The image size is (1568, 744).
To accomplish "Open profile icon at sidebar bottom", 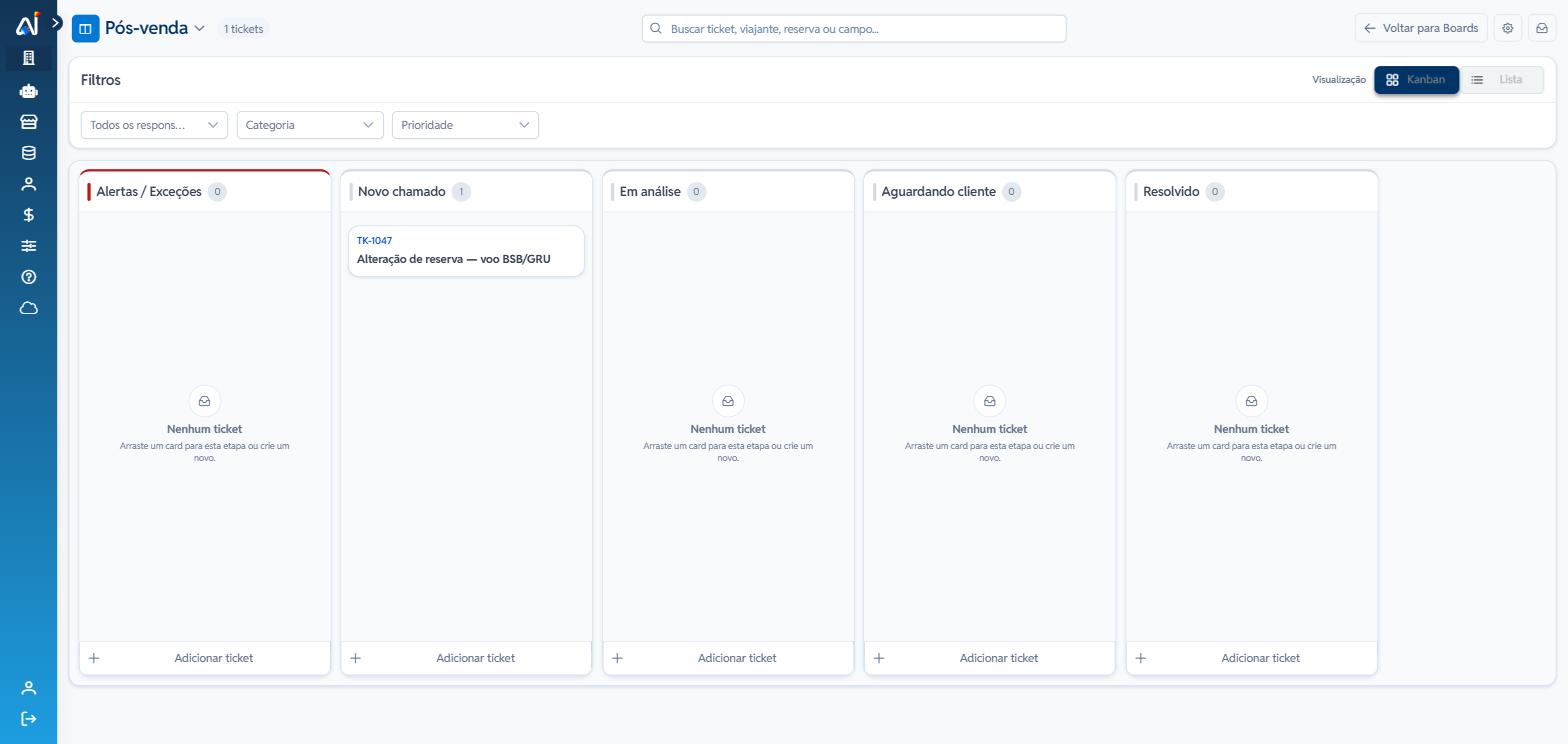I will 28,688.
